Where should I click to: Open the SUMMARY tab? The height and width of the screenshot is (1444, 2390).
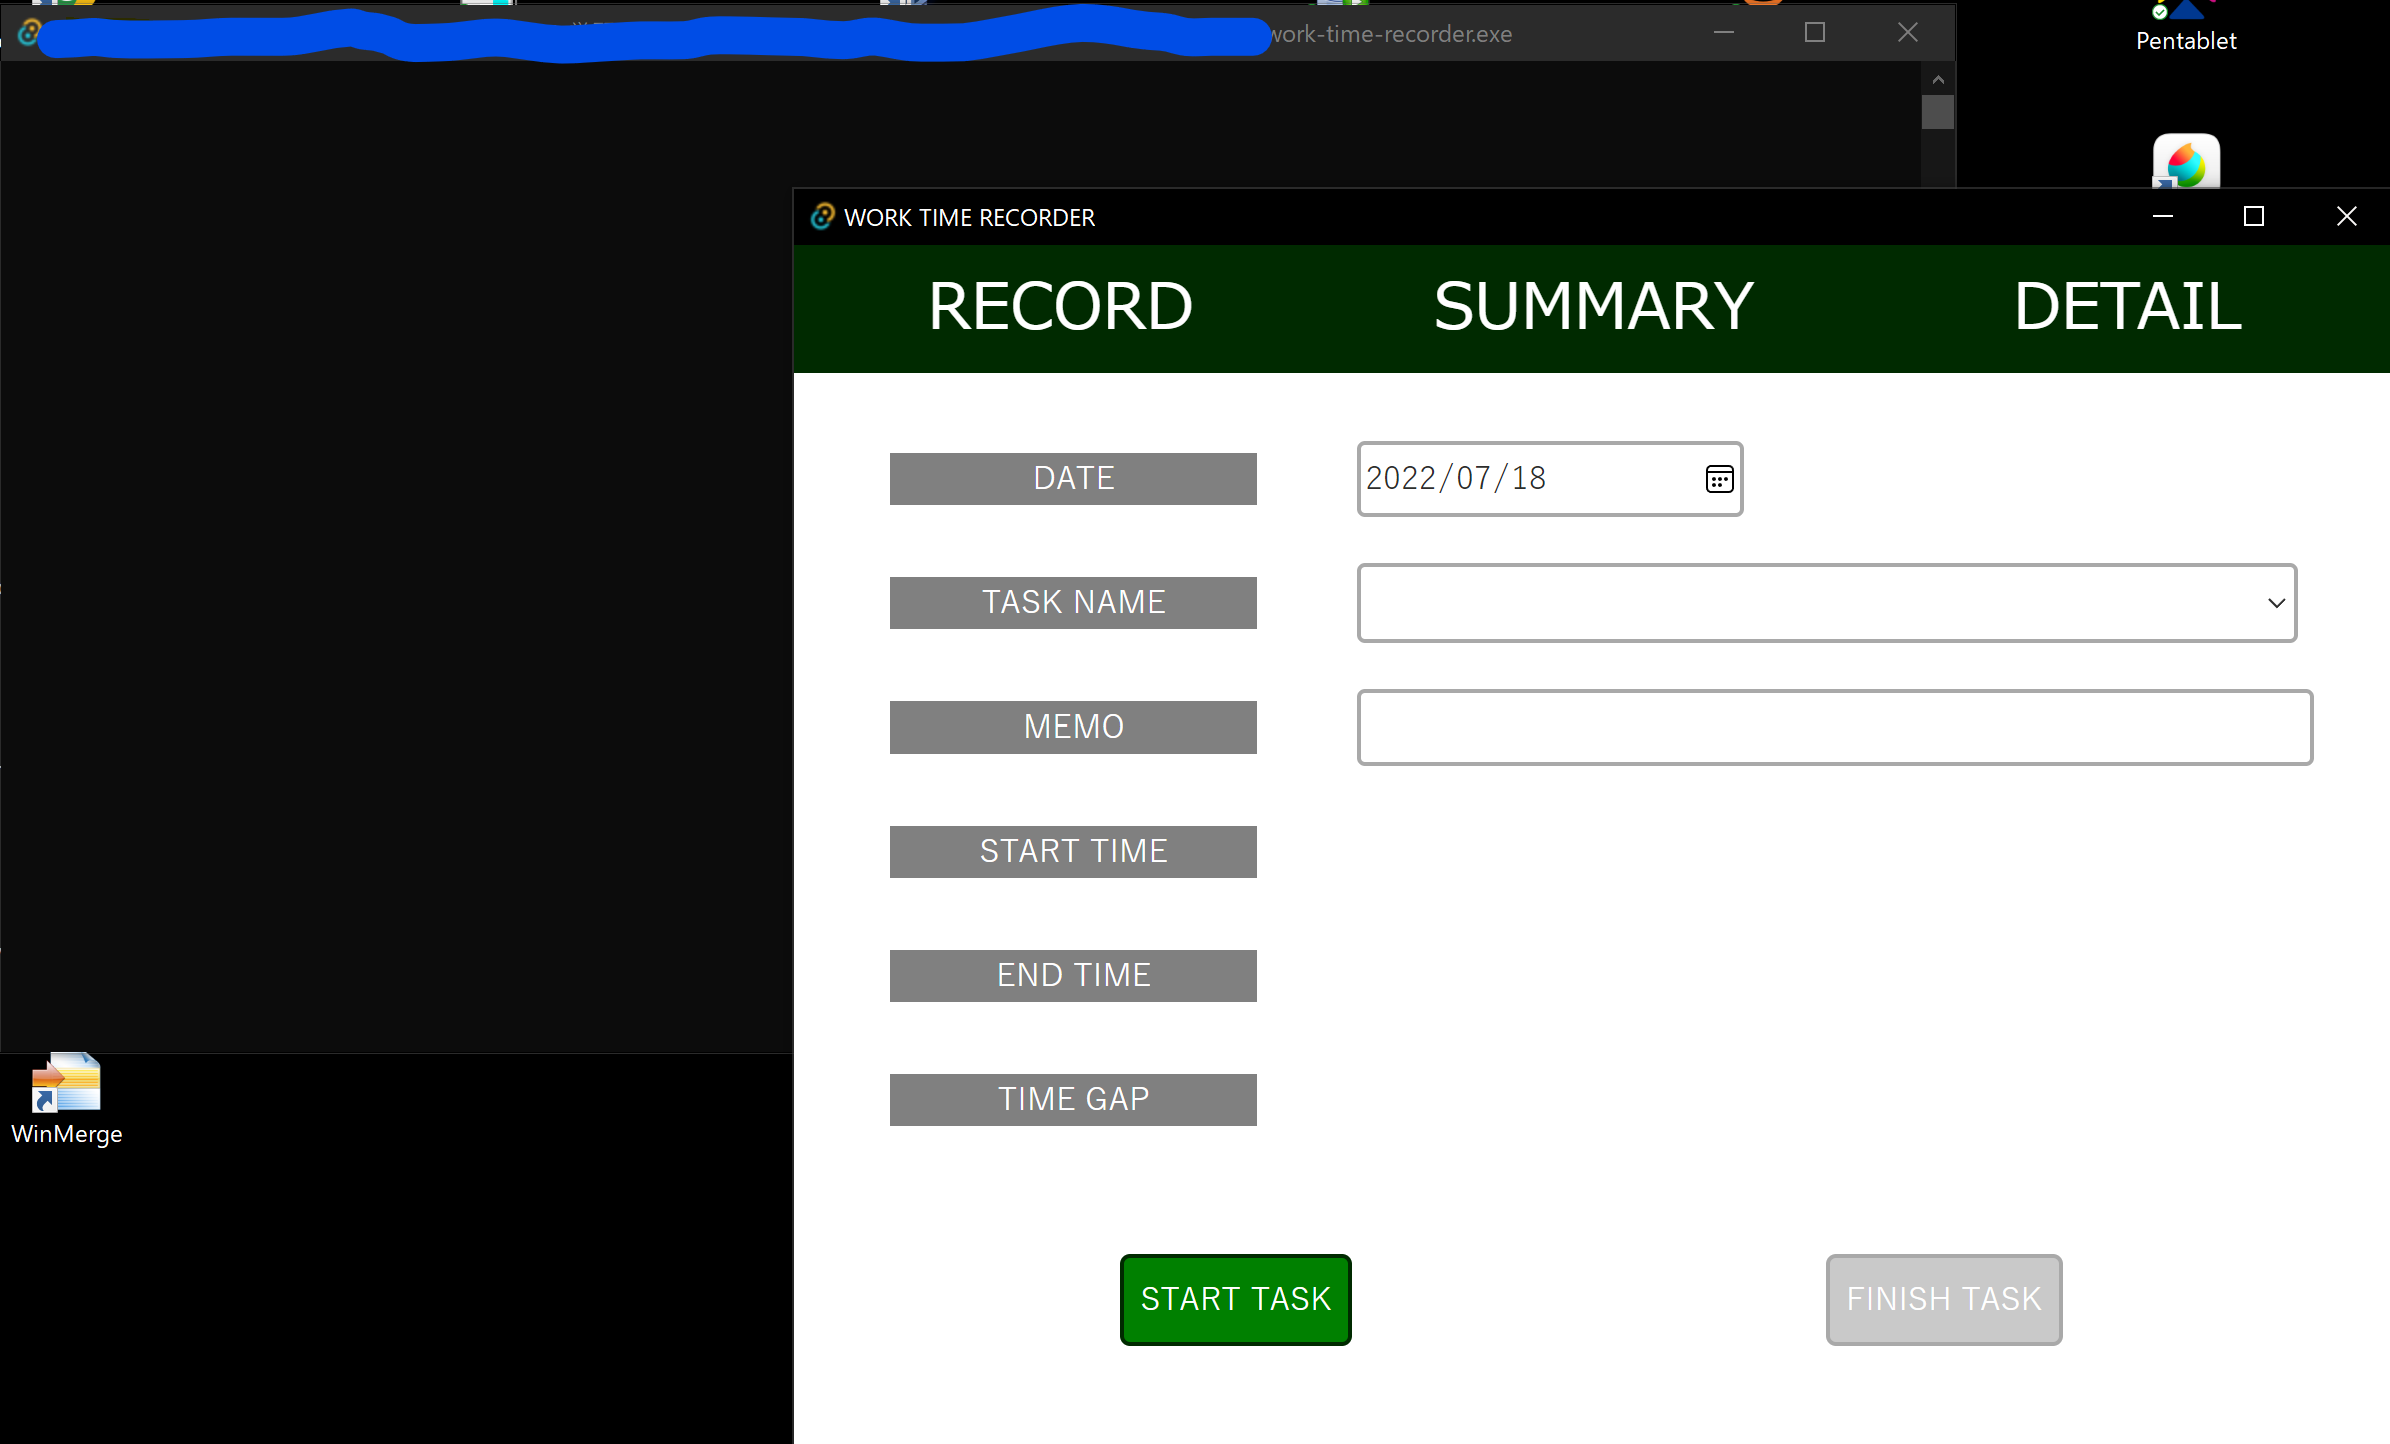coord(1593,307)
